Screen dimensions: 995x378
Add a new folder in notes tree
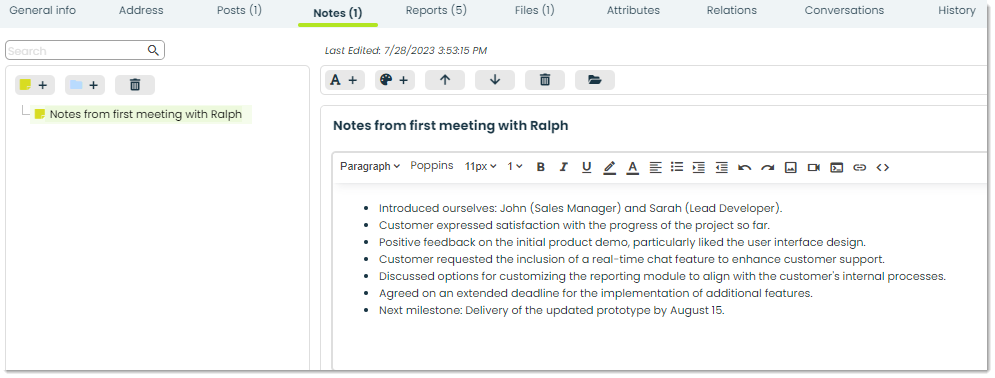84,85
